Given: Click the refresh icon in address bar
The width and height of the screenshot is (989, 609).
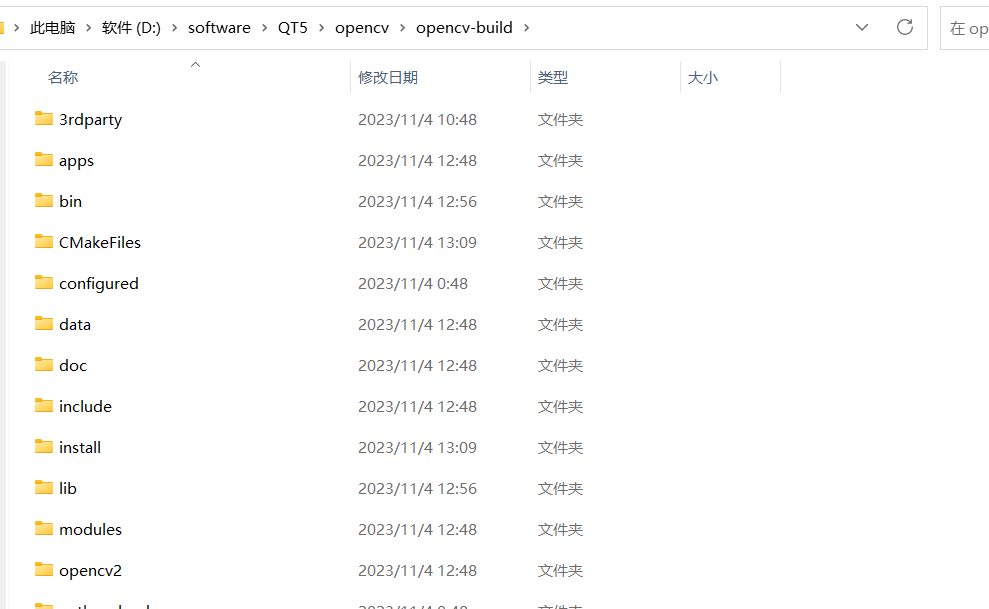Looking at the screenshot, I should (904, 27).
